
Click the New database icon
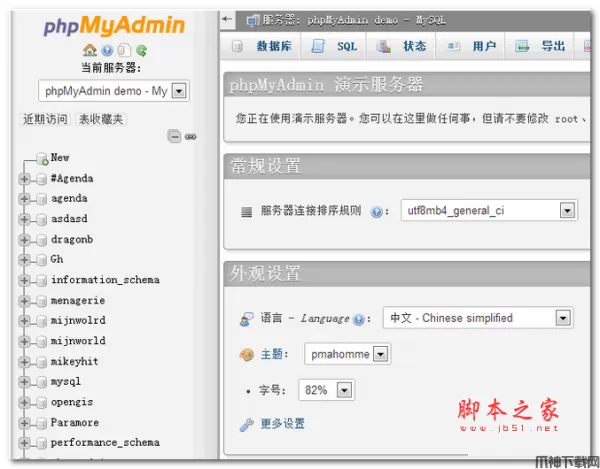tap(42, 158)
